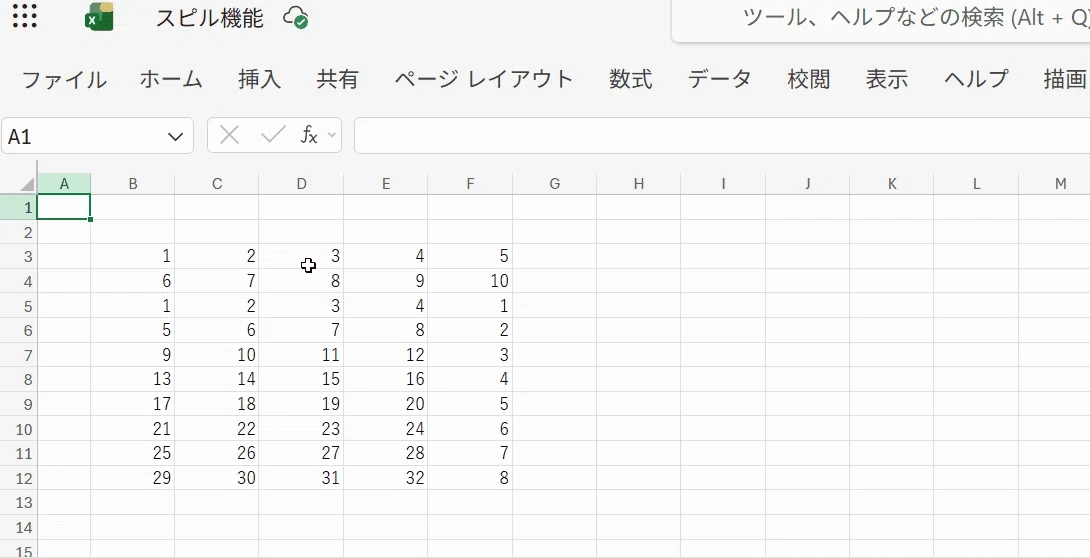Screen dimensions: 1090x558
Task: Open the ヘルプ tab
Action: point(976,79)
